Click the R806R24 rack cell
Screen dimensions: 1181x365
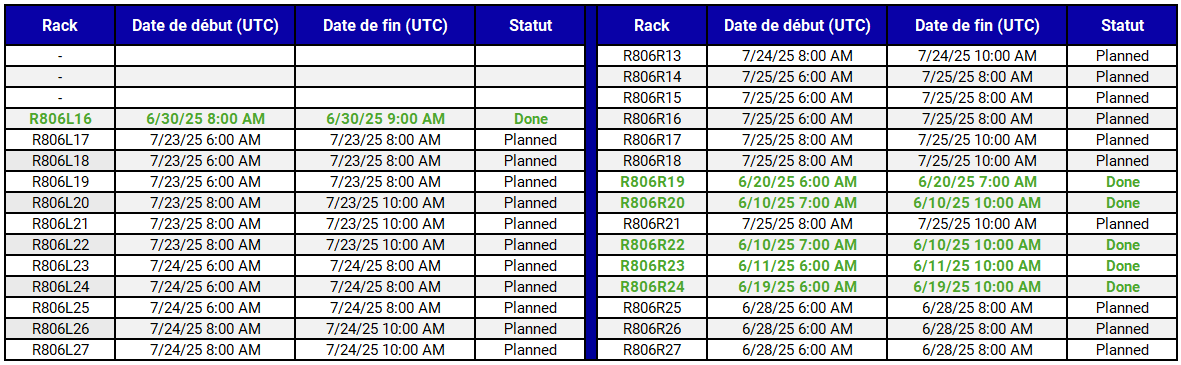click(652, 287)
